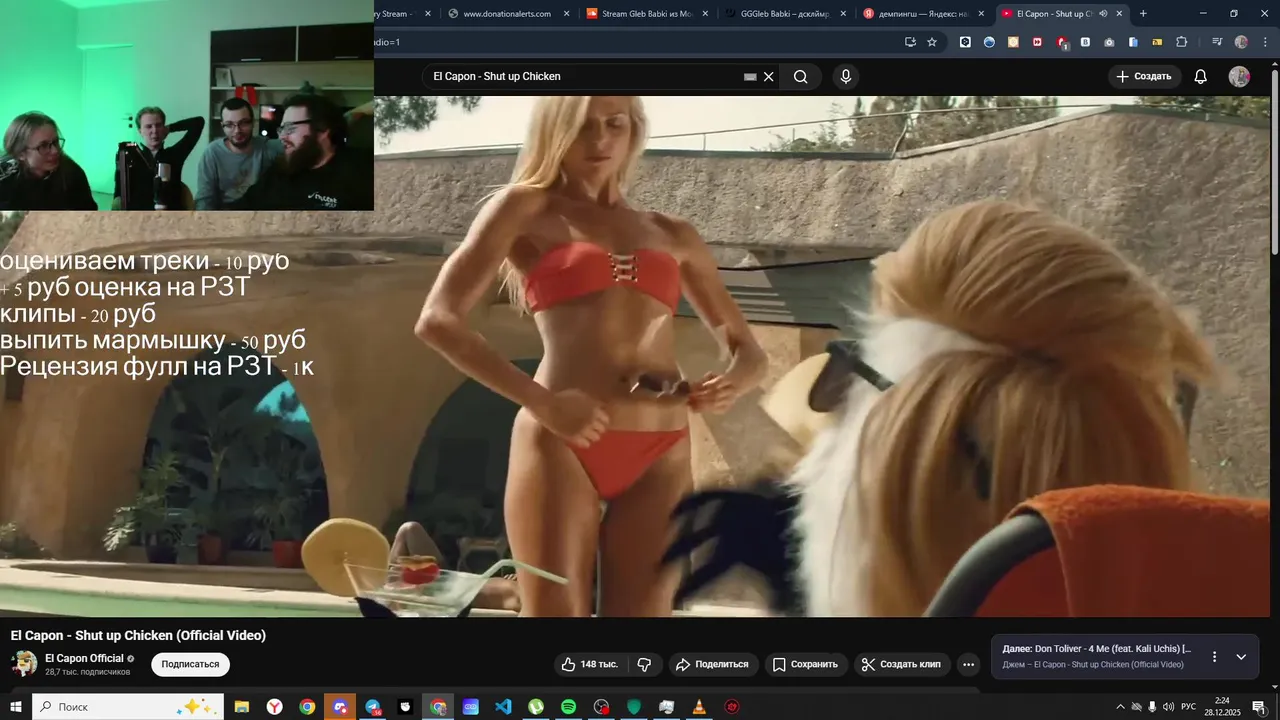Open the media control music-note icon
This screenshot has height=720, width=1280.
(1217, 42)
